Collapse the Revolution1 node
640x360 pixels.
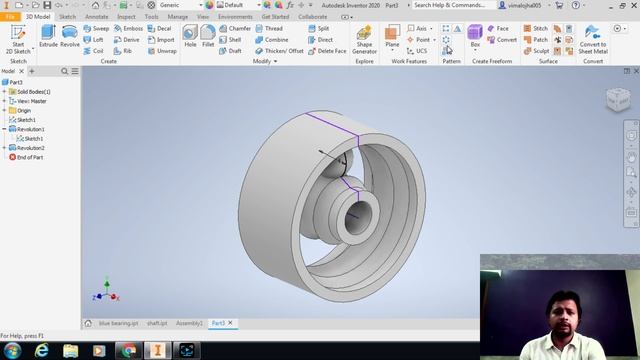[4, 129]
